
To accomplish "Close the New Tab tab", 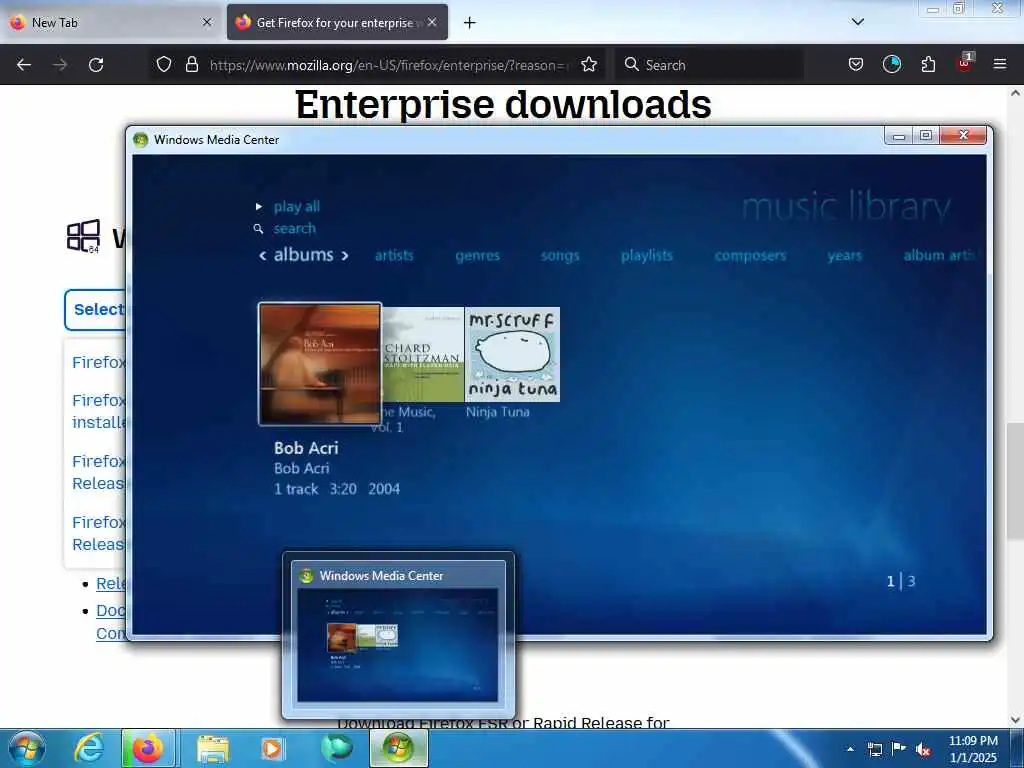I will click(x=207, y=22).
